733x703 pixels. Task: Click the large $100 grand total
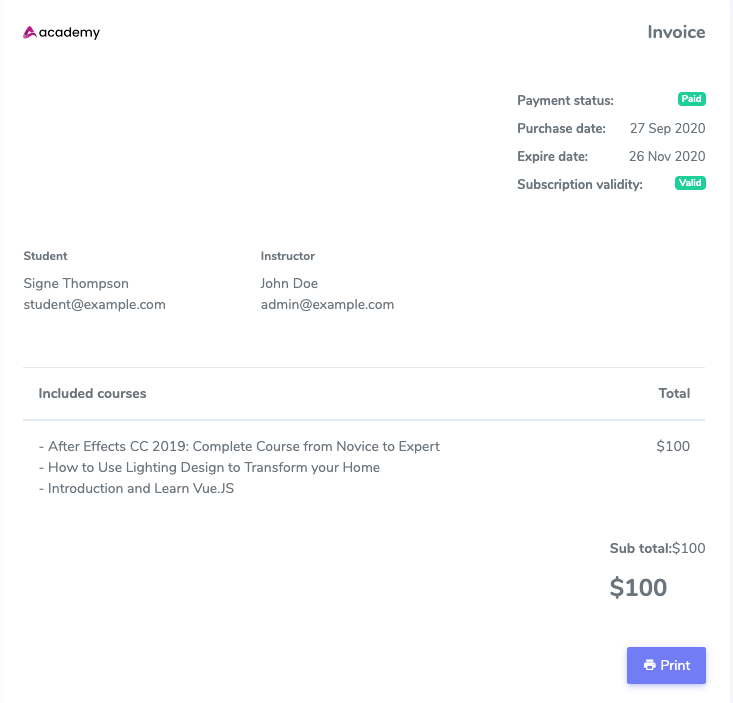(638, 588)
